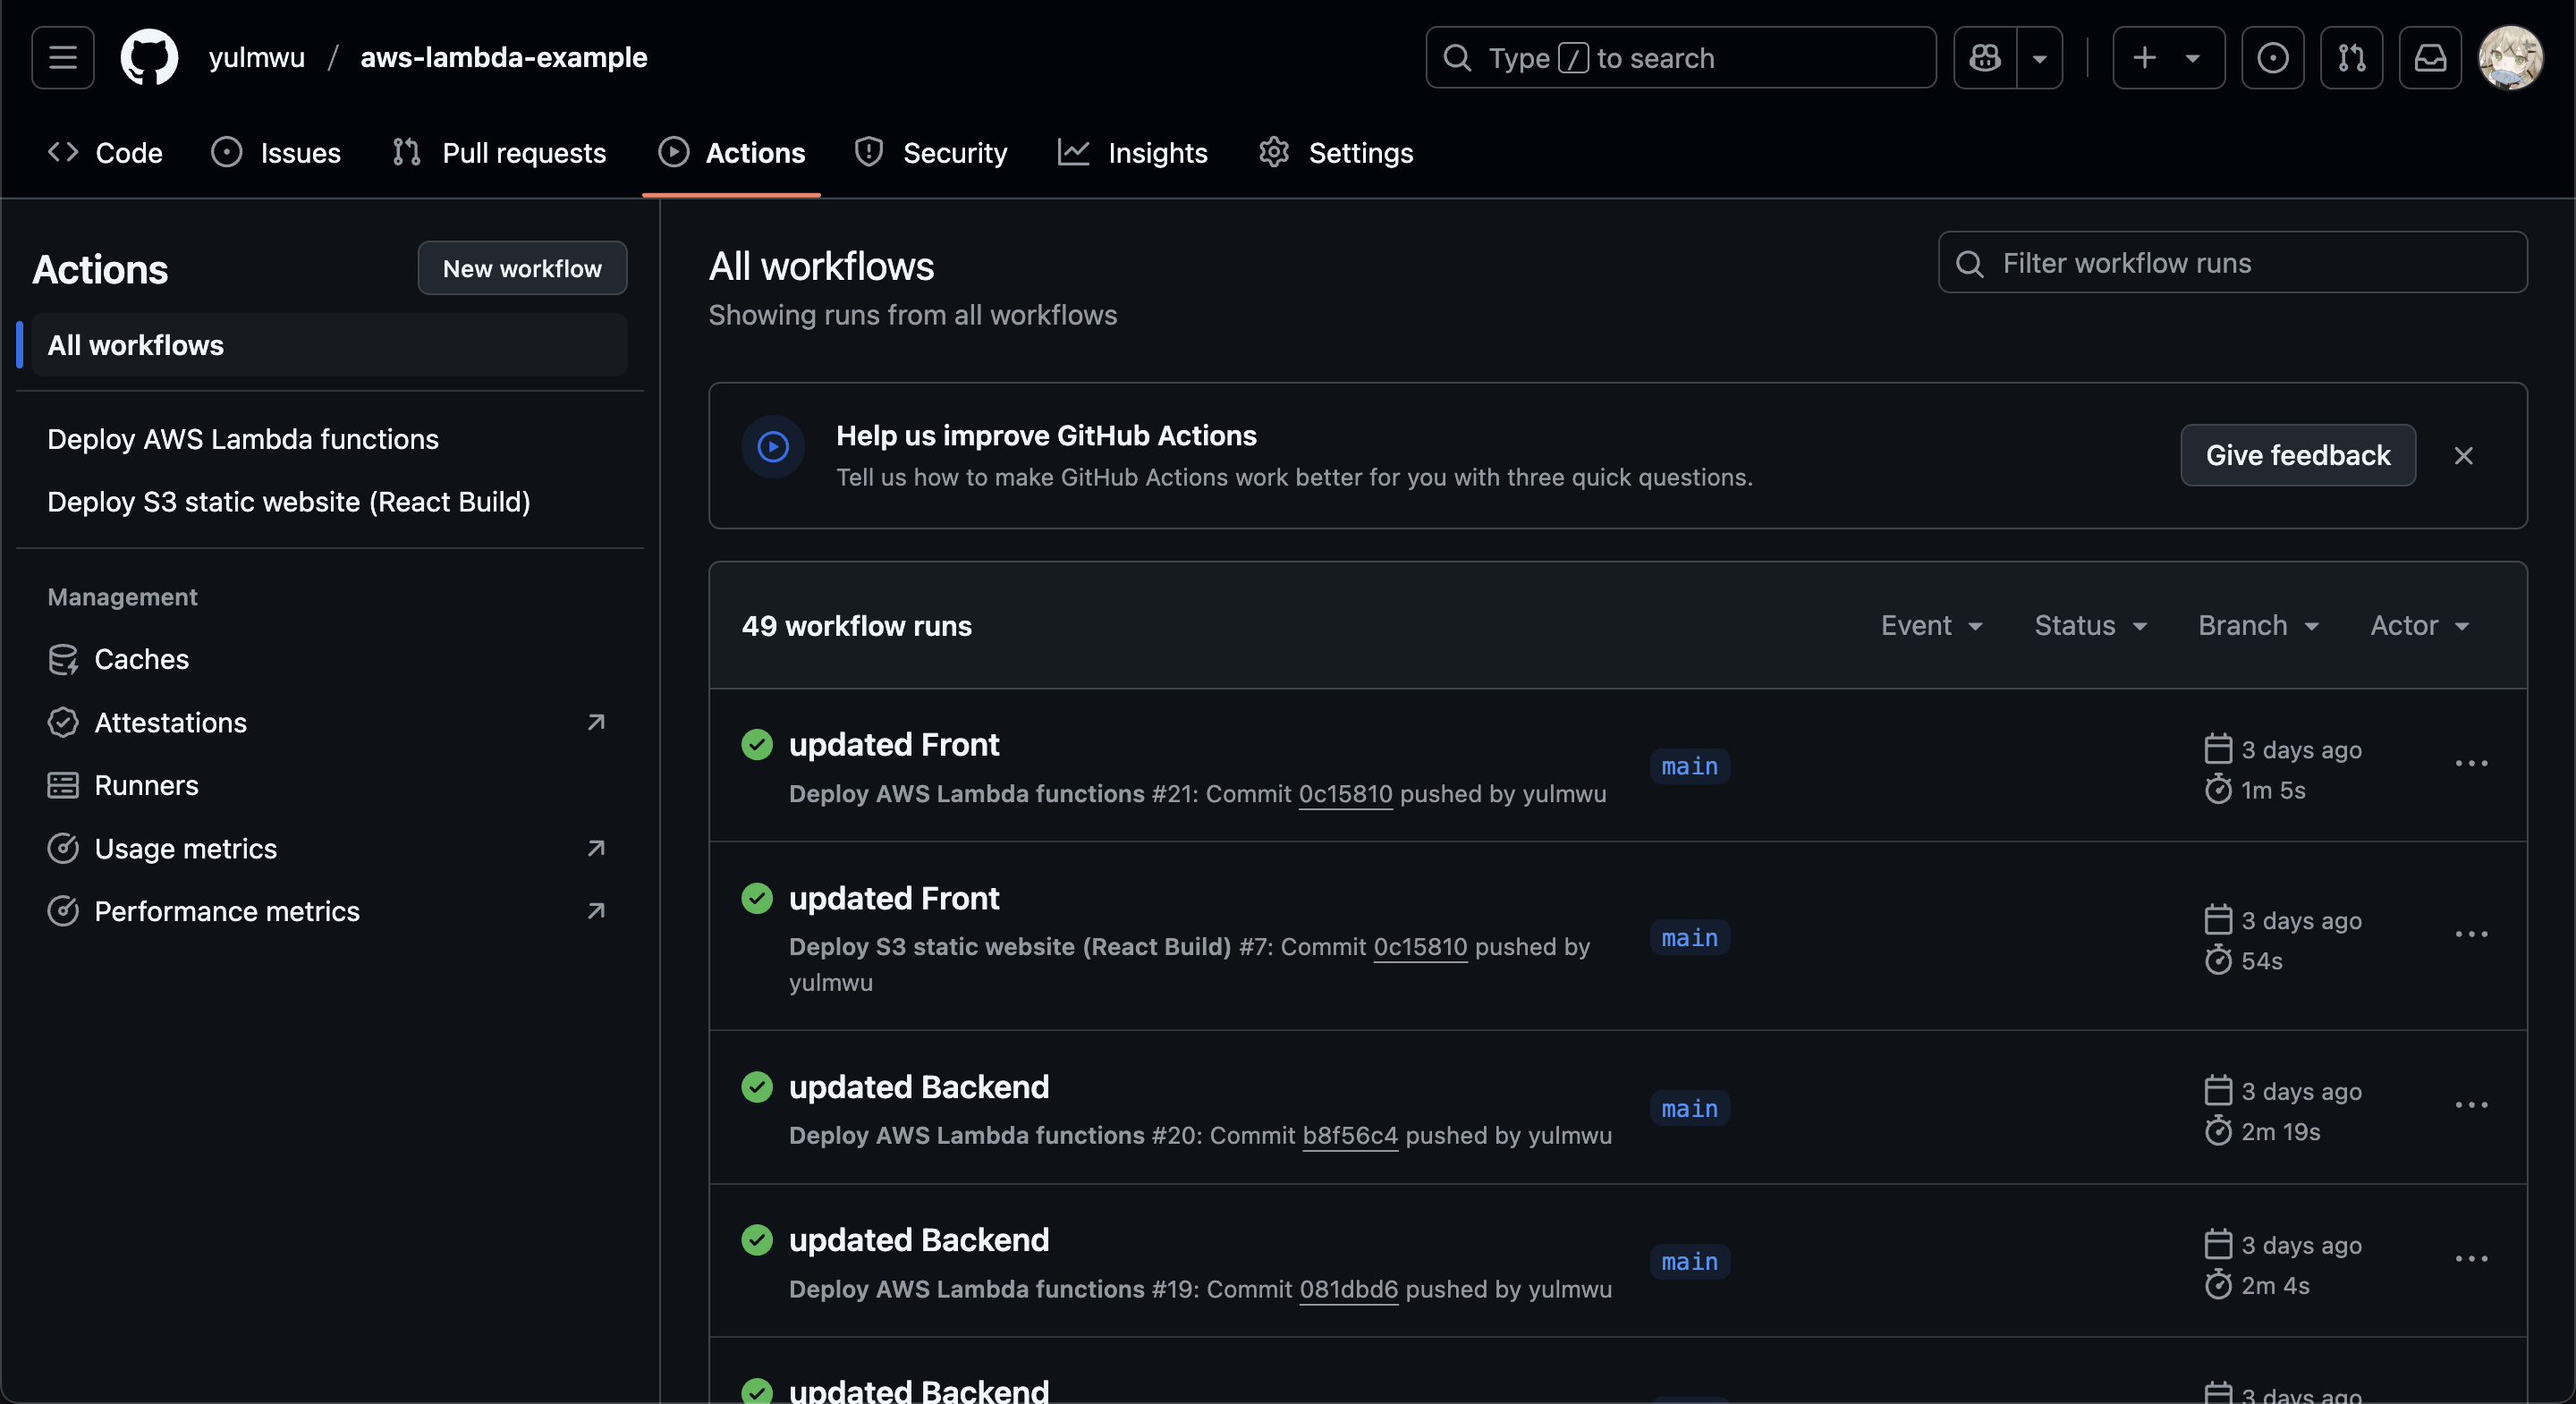Click the GitHub logo home icon
The width and height of the screenshot is (2576, 1404).
[149, 58]
